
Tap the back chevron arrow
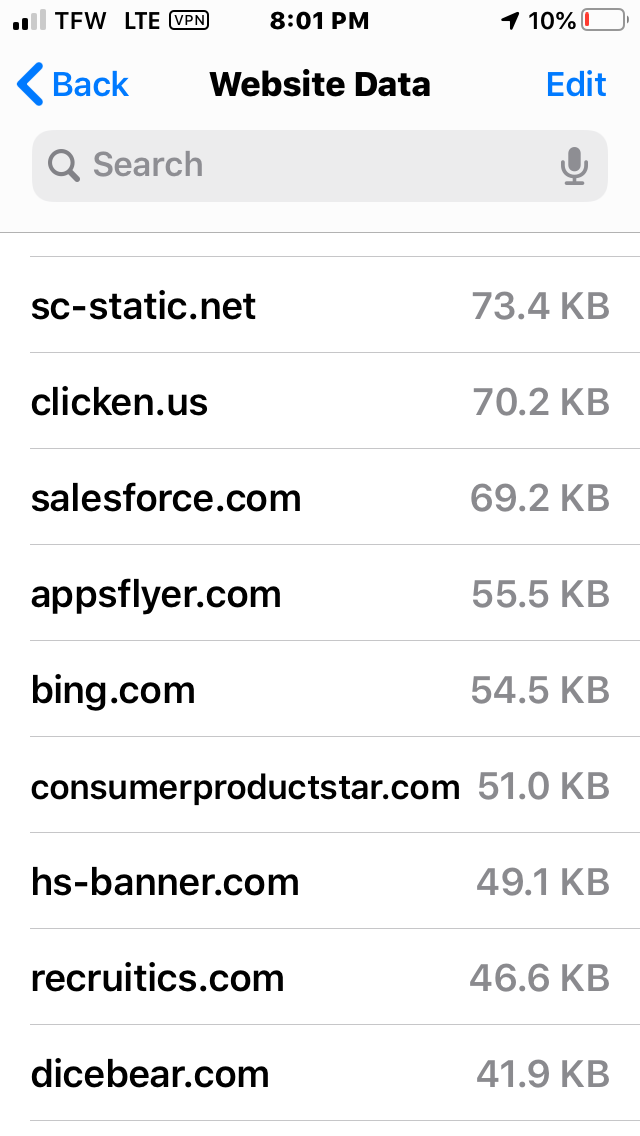[30, 84]
